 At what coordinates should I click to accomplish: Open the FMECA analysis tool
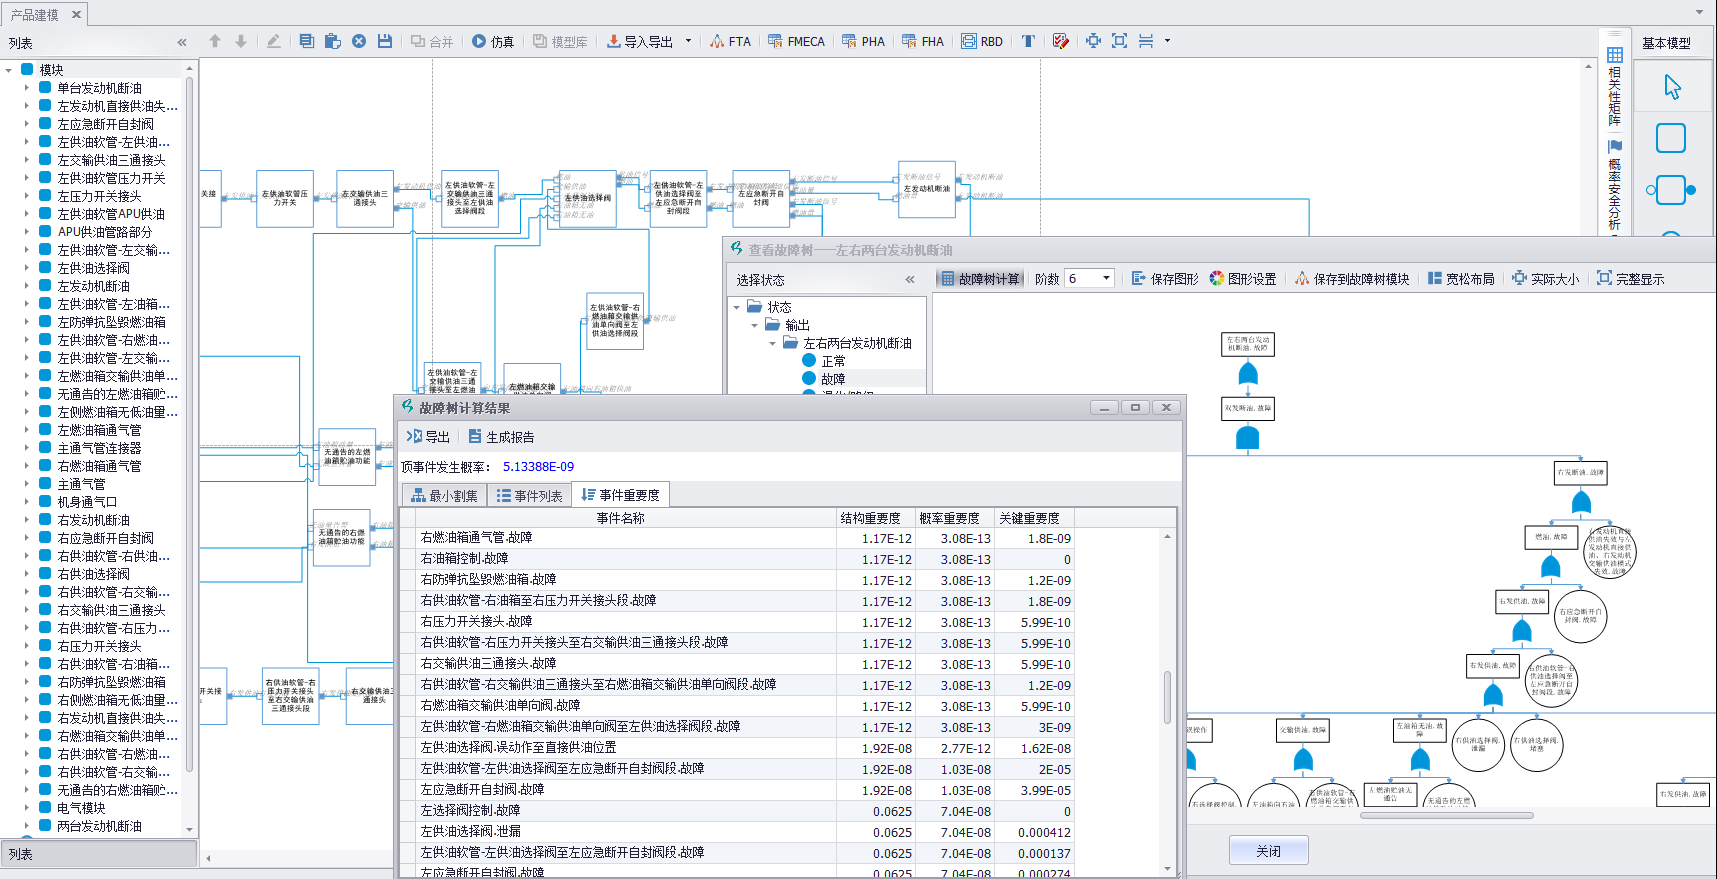click(796, 41)
